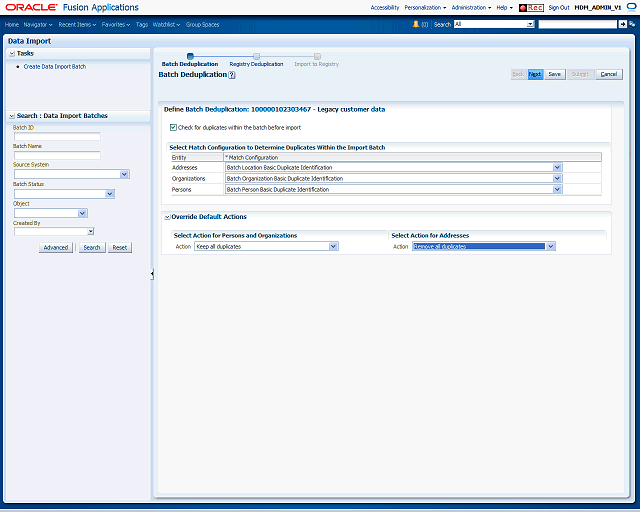The width and height of the screenshot is (640, 512).
Task: Click the Accessibility link
Action: coord(385,8)
